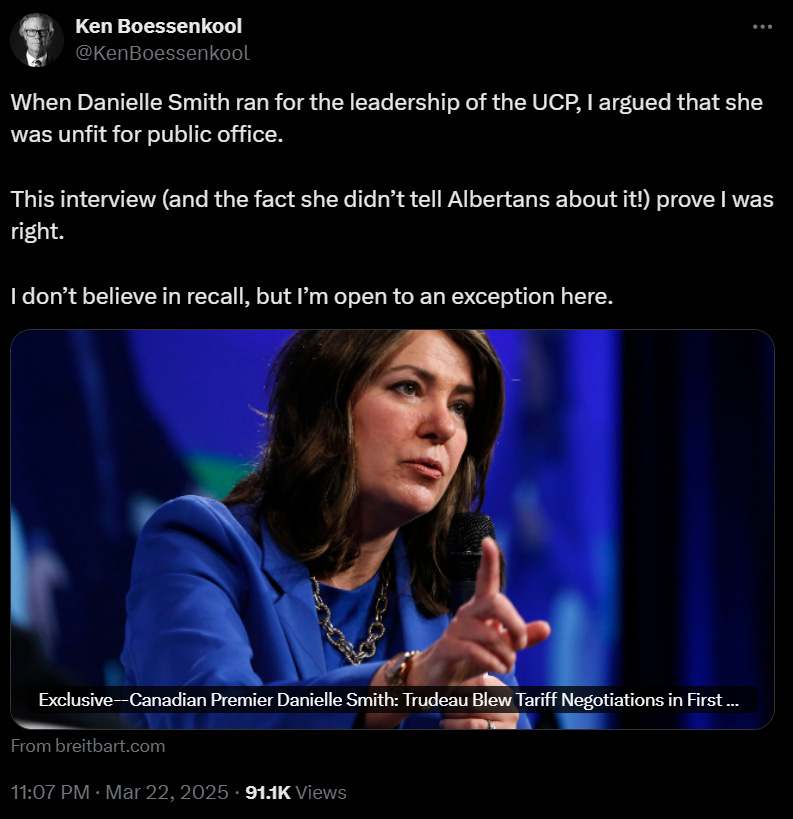This screenshot has width=793, height=819.
Task: Click the Views label beside 91.1K
Action: point(321,792)
